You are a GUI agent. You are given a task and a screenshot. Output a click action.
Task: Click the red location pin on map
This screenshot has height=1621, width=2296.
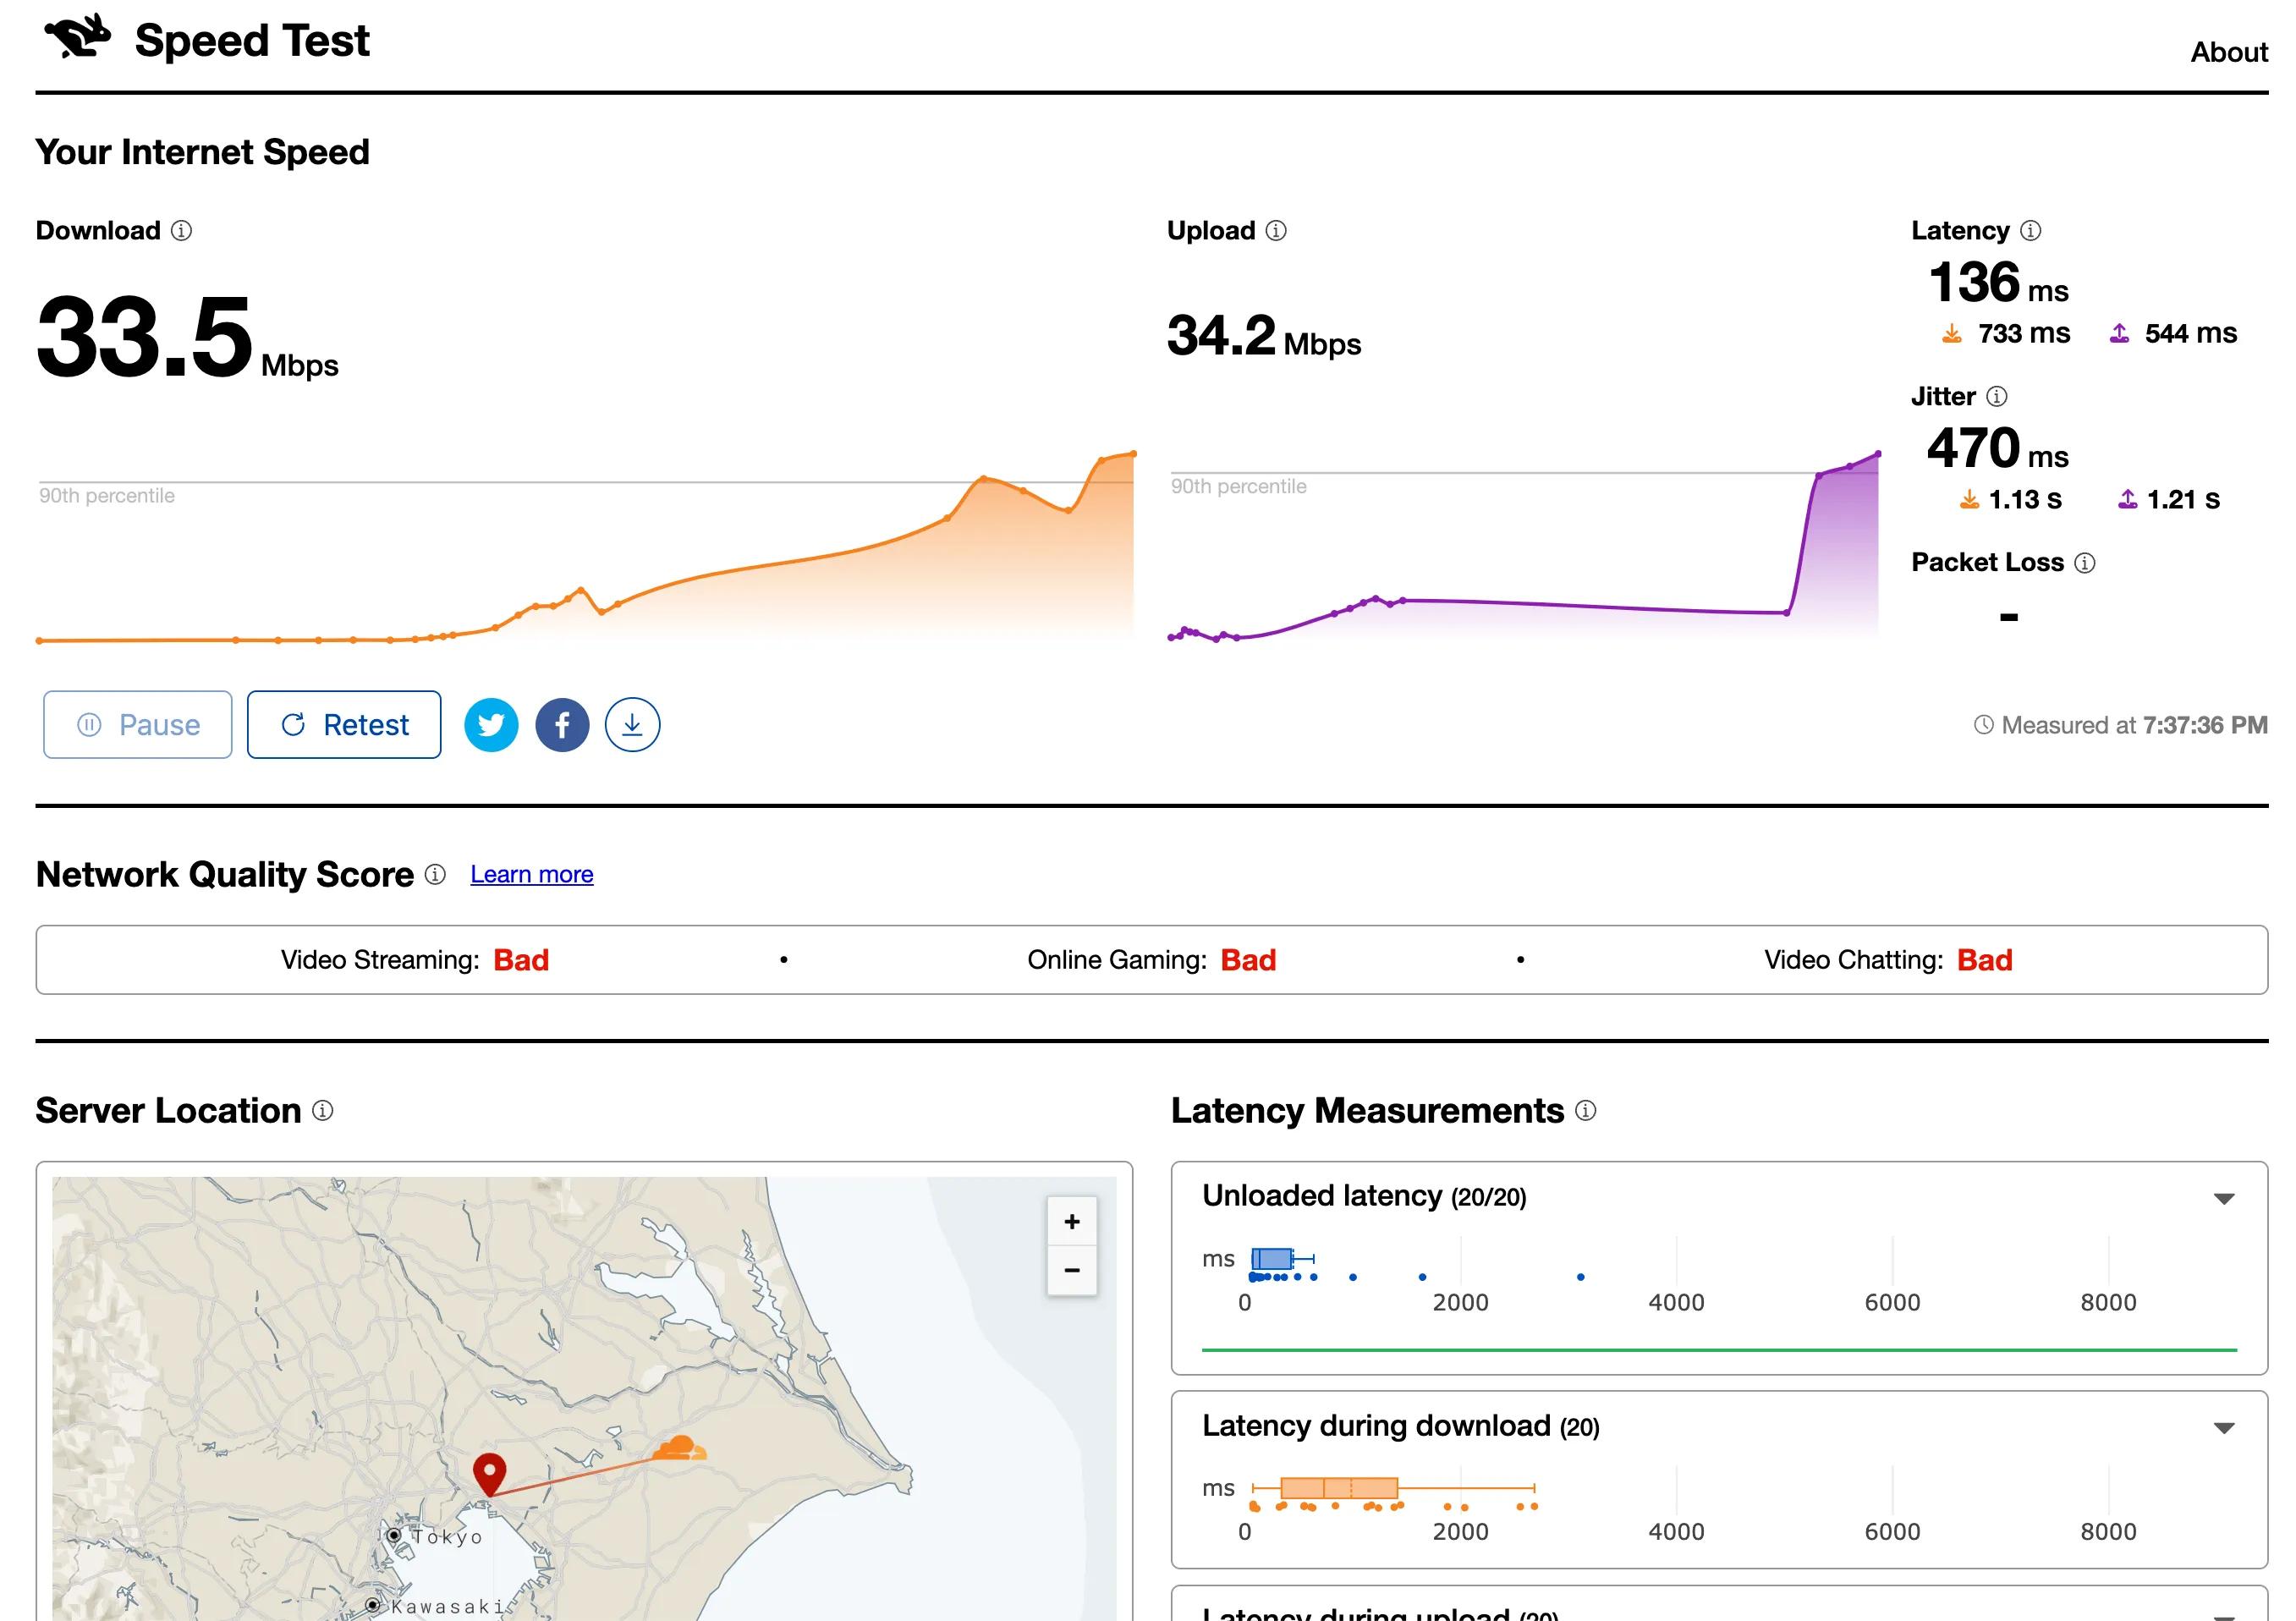tap(489, 1473)
